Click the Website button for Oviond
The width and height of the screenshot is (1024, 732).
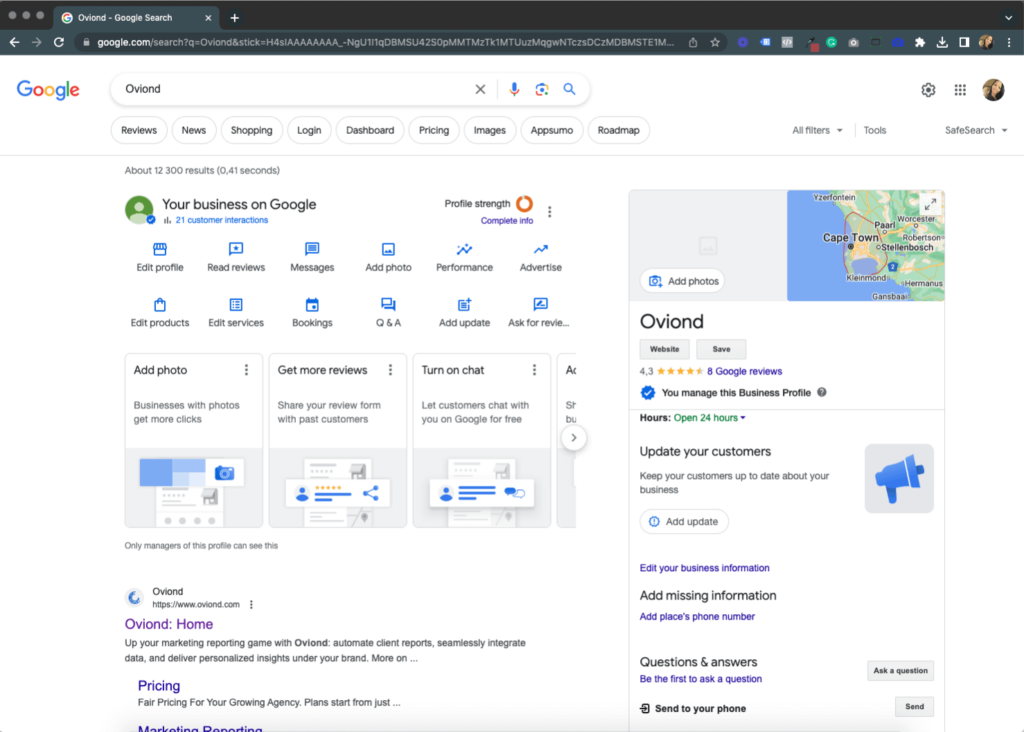tap(664, 349)
